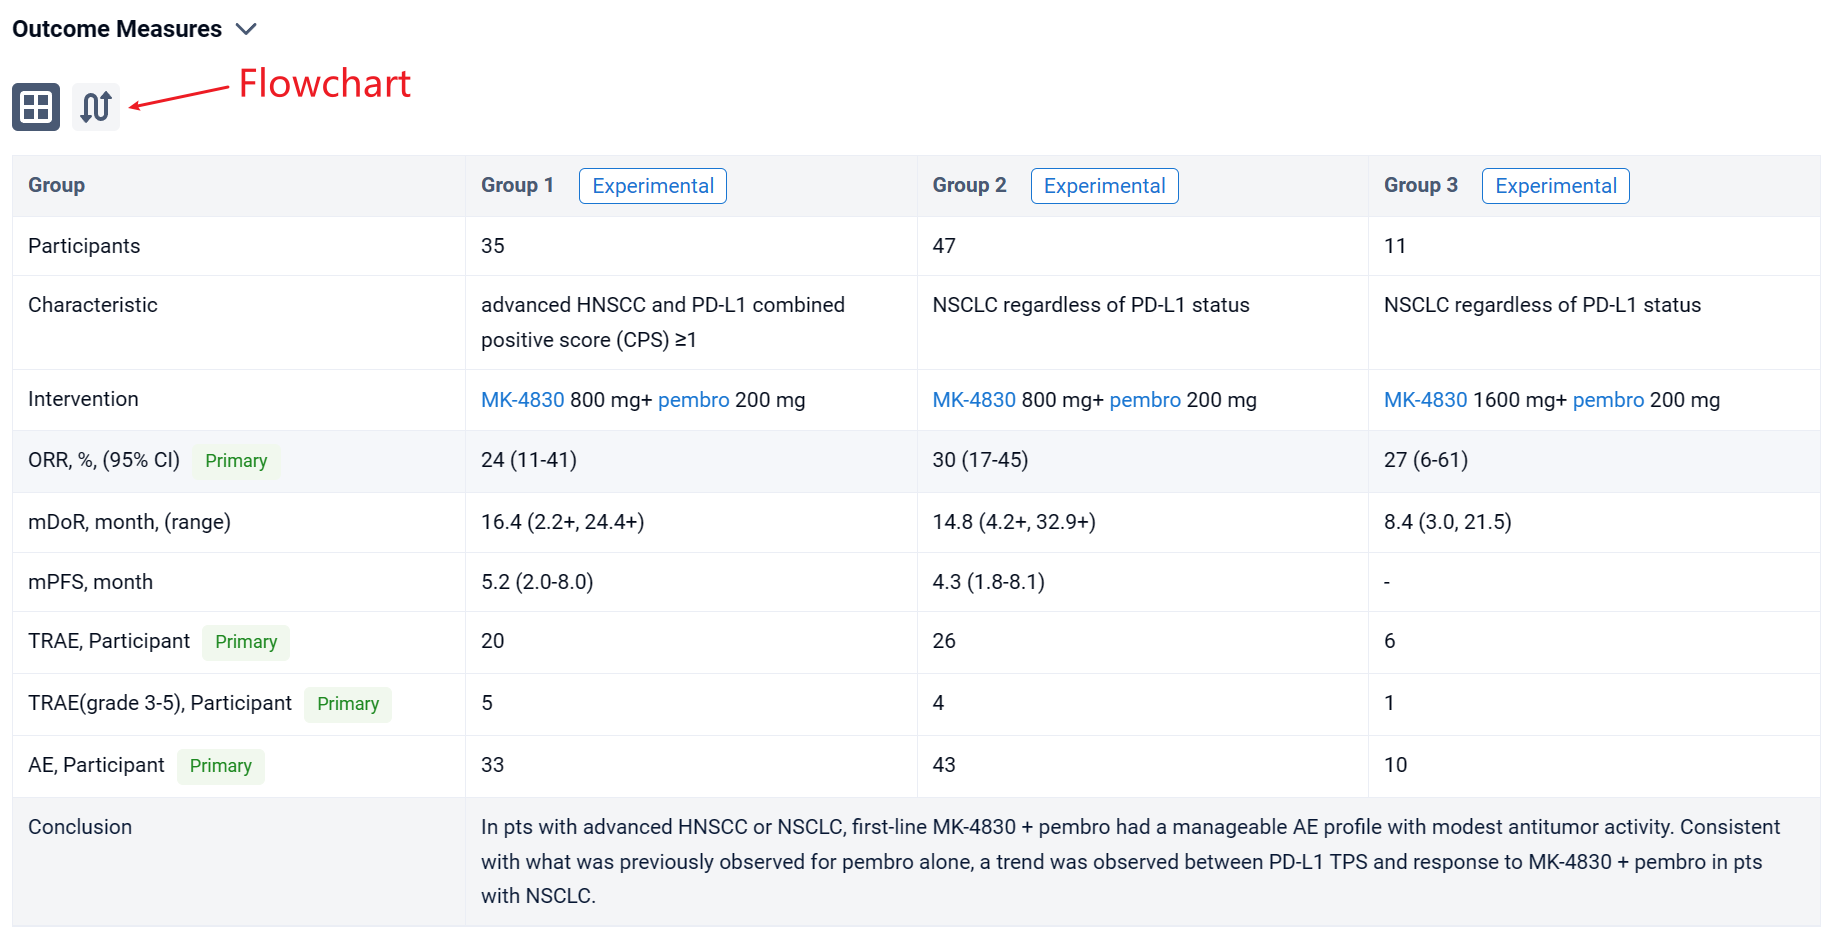
Task: Click Primary tag beside TRAE, Participant
Action: (246, 642)
